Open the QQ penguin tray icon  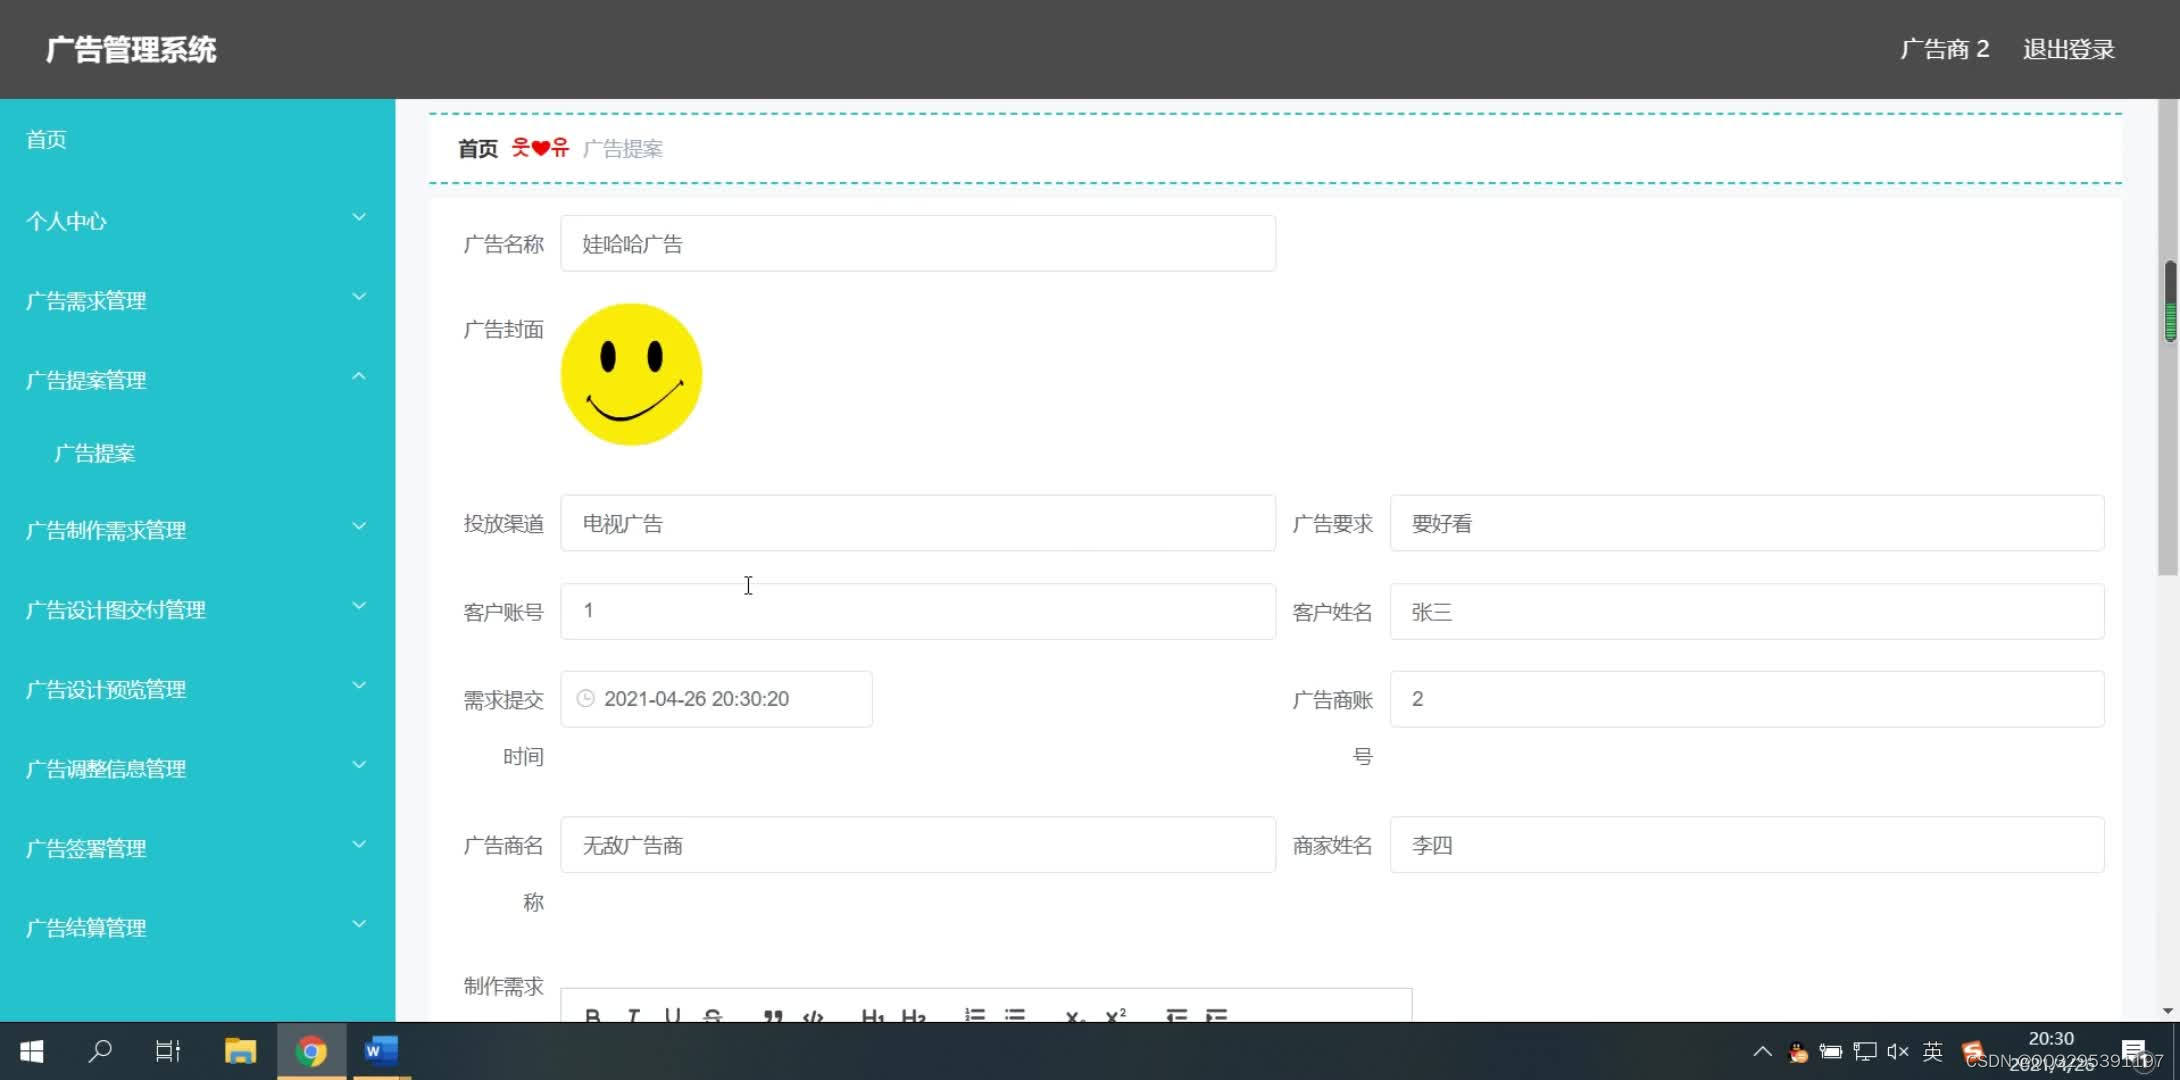pos(1798,1052)
